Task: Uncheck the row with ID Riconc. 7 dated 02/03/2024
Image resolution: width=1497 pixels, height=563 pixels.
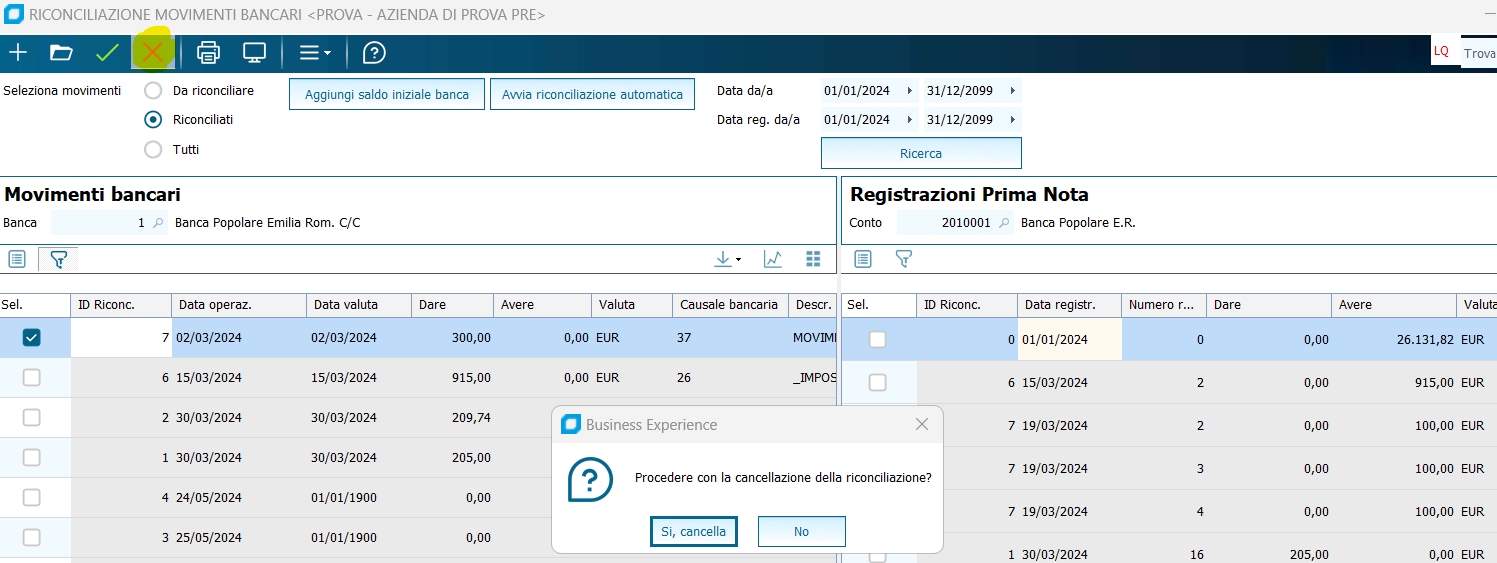Action: [32, 338]
